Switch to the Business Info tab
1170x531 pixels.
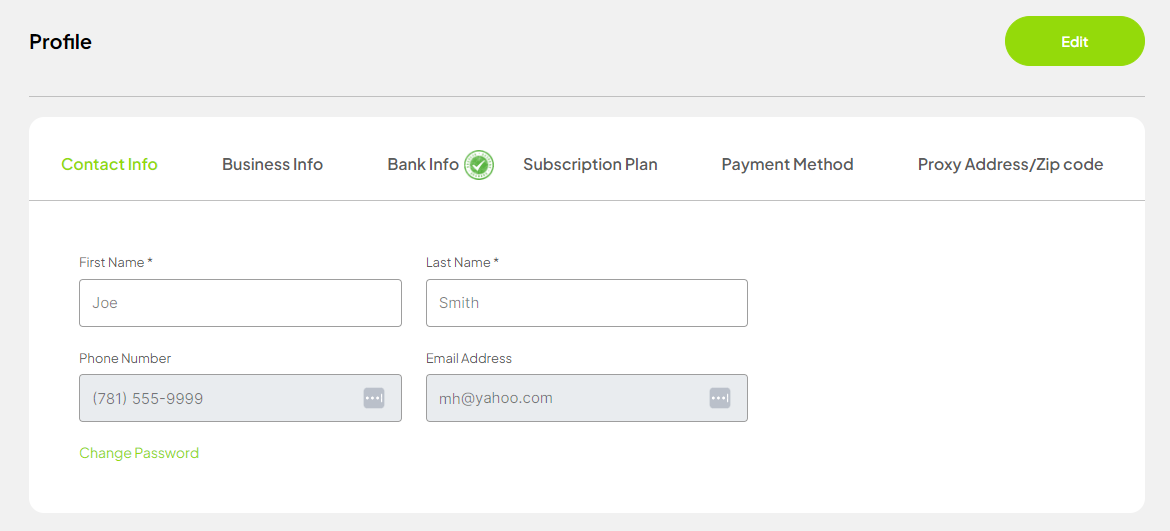coord(272,164)
